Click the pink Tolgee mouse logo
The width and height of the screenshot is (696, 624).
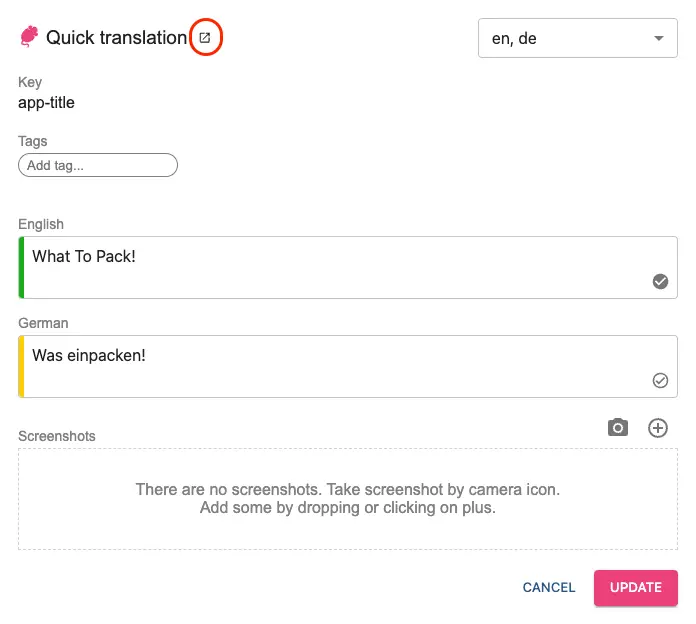(x=29, y=38)
